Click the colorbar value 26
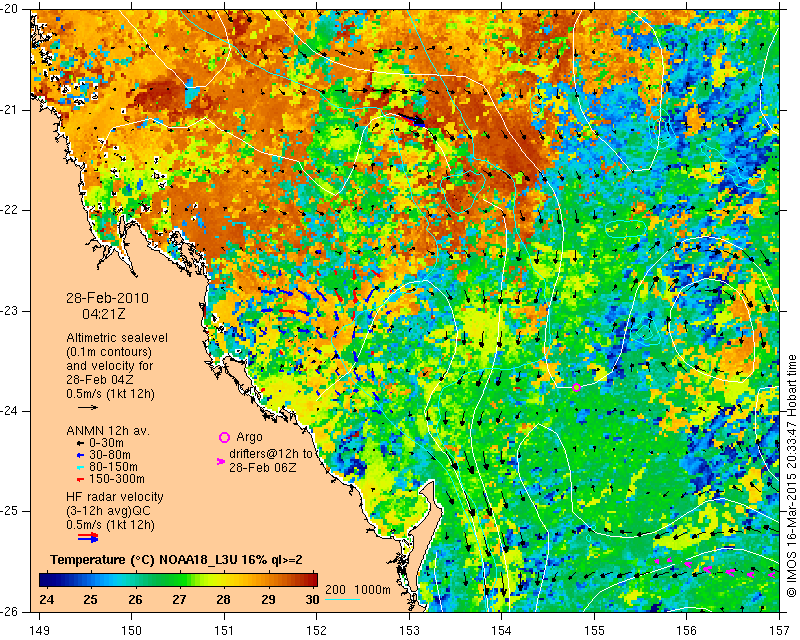This screenshot has width=800, height=640. click(135, 599)
